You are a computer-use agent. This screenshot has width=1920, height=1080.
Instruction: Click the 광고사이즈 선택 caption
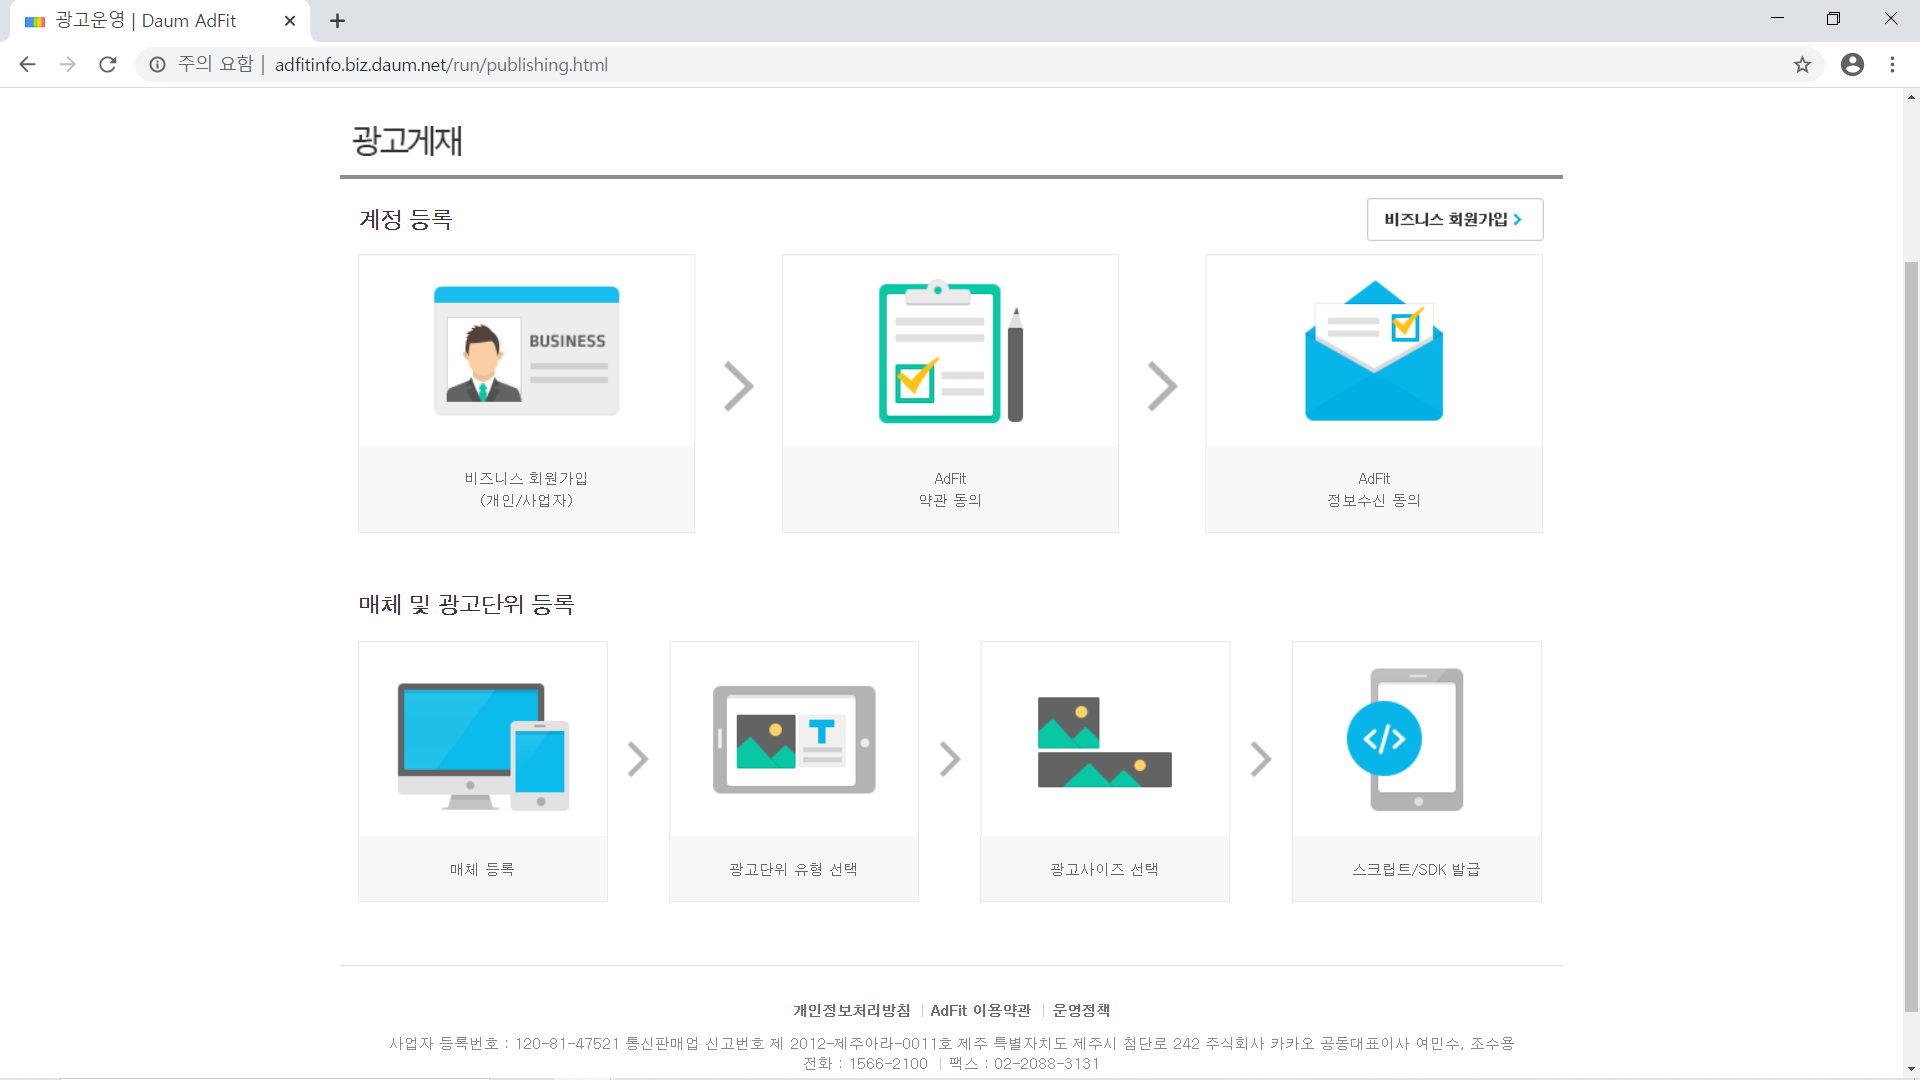(1105, 870)
